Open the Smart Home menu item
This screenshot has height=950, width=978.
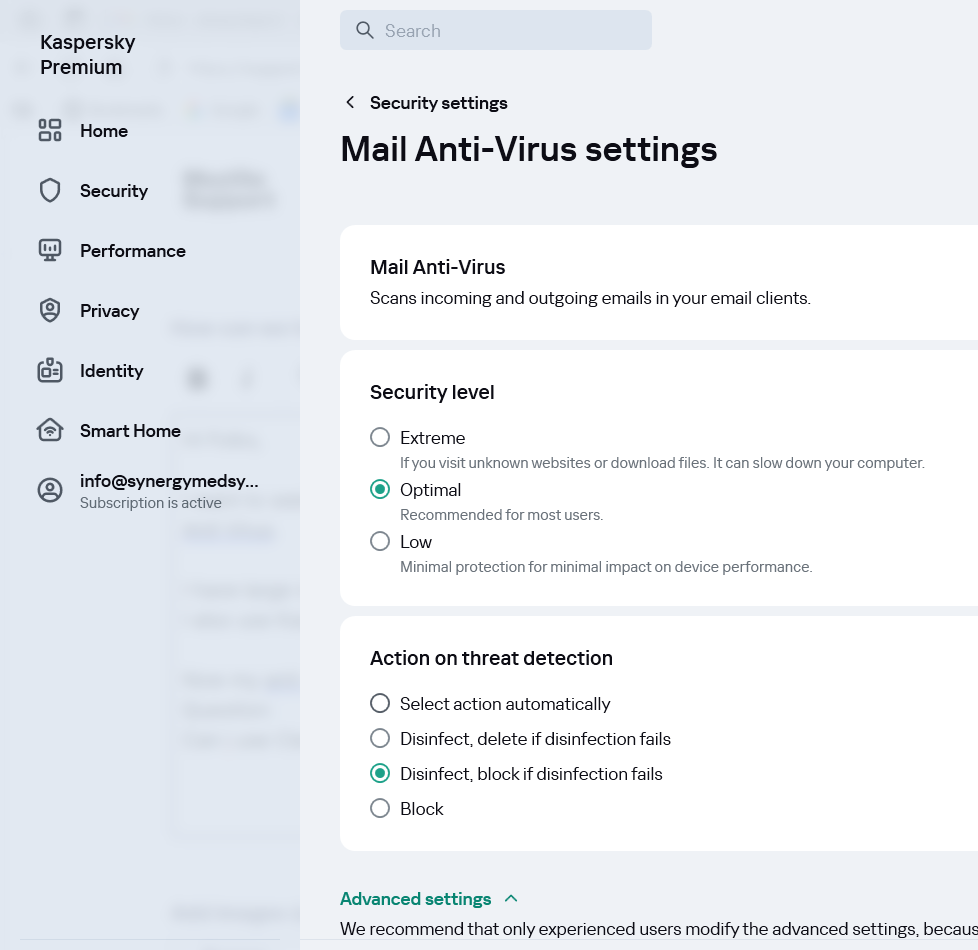click(x=130, y=431)
